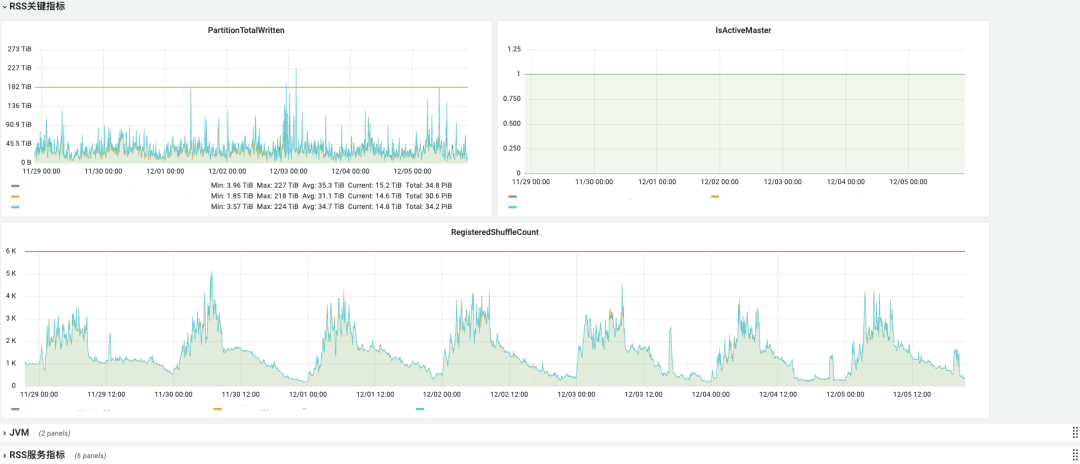Click the "1.25" y-axis label in IsActiveMaster
This screenshot has width=1080, height=464.
pos(513,49)
